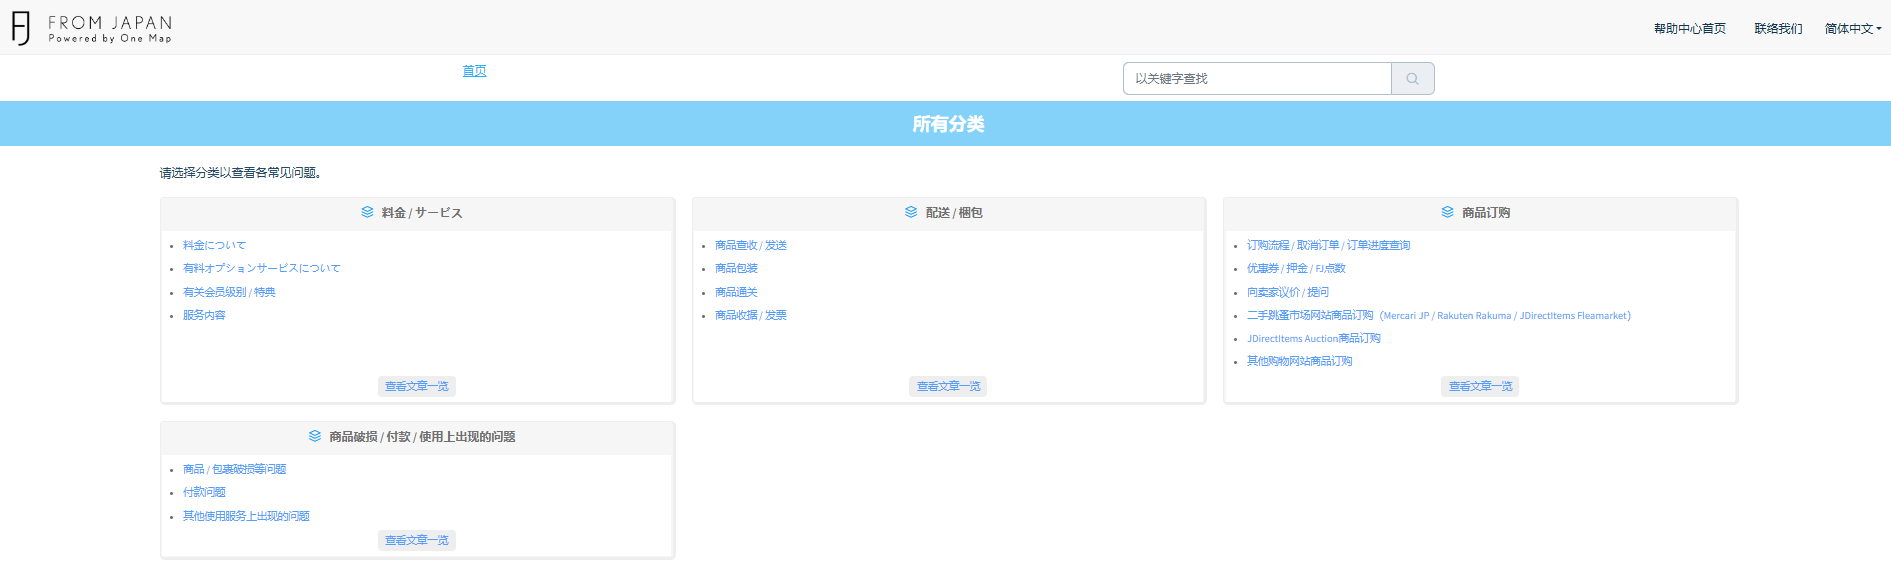Click the layers icon beside 料金 / サービス
The height and width of the screenshot is (573, 1891).
click(367, 212)
